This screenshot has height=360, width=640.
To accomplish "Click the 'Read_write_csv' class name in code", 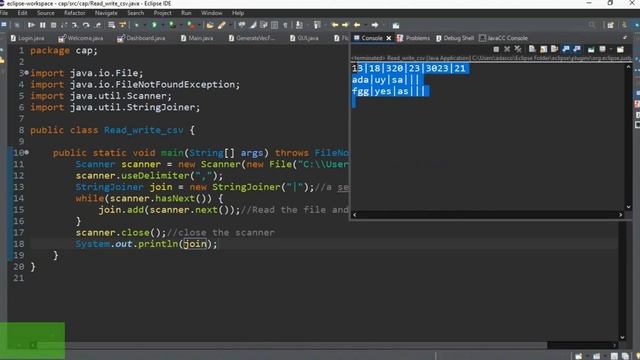I will click(x=143, y=130).
